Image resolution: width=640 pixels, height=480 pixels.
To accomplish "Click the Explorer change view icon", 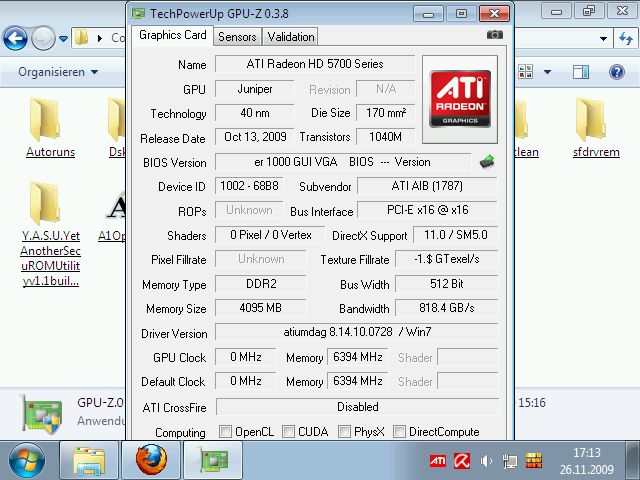I will tap(525, 72).
